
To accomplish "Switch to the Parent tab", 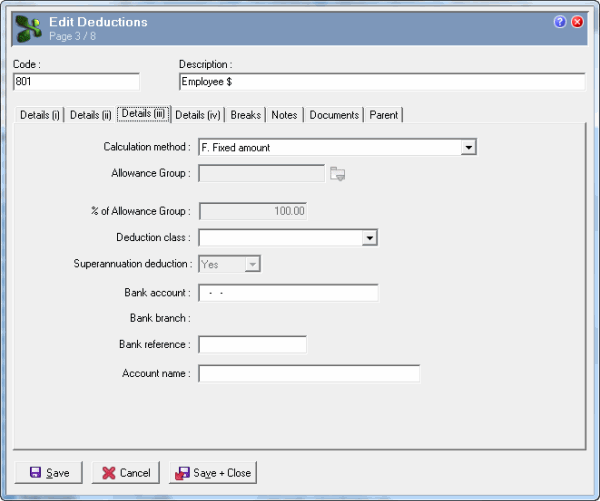I will [383, 115].
